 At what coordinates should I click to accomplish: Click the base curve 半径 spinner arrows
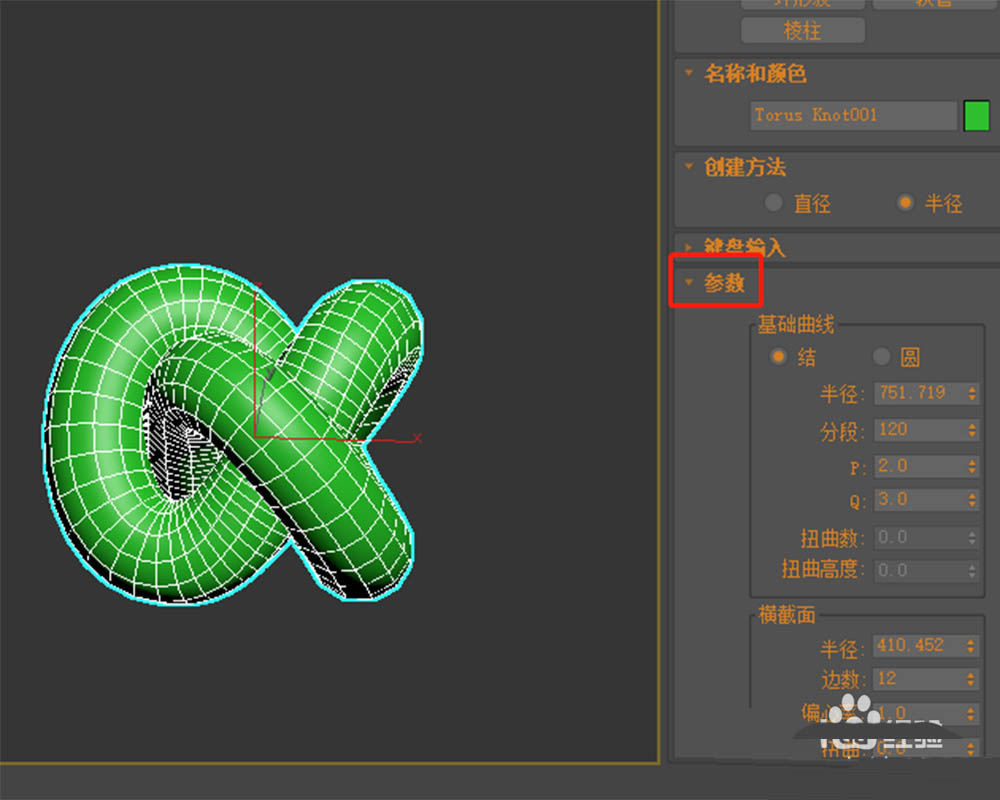click(972, 393)
